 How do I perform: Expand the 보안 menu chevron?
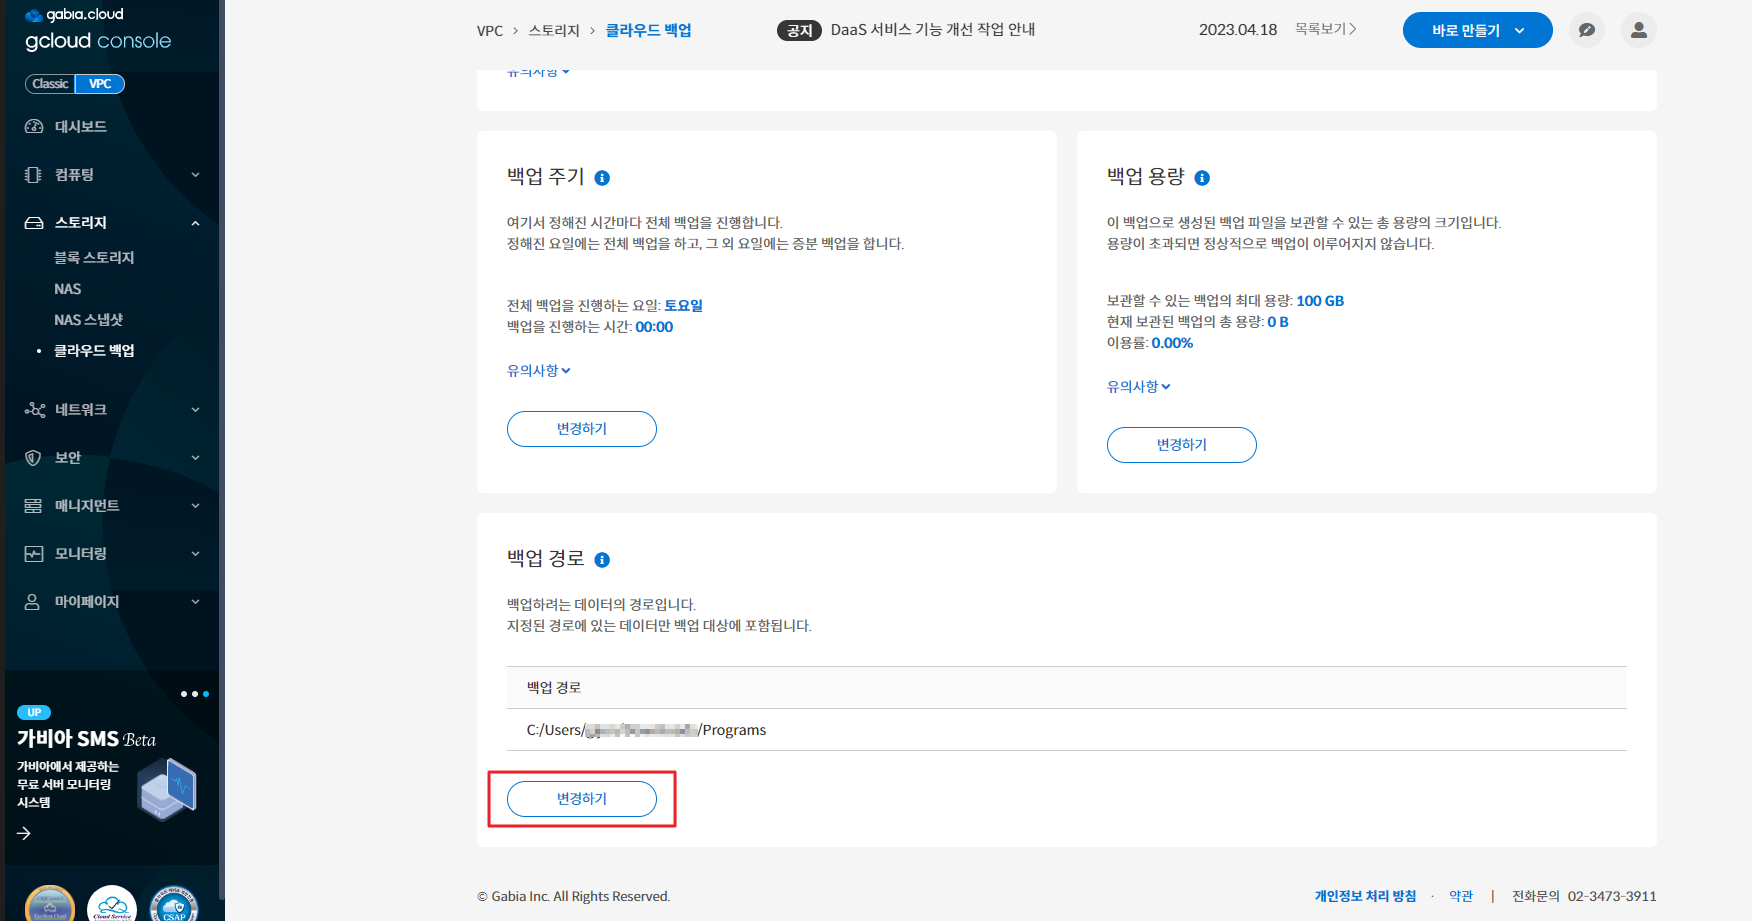tap(196, 458)
